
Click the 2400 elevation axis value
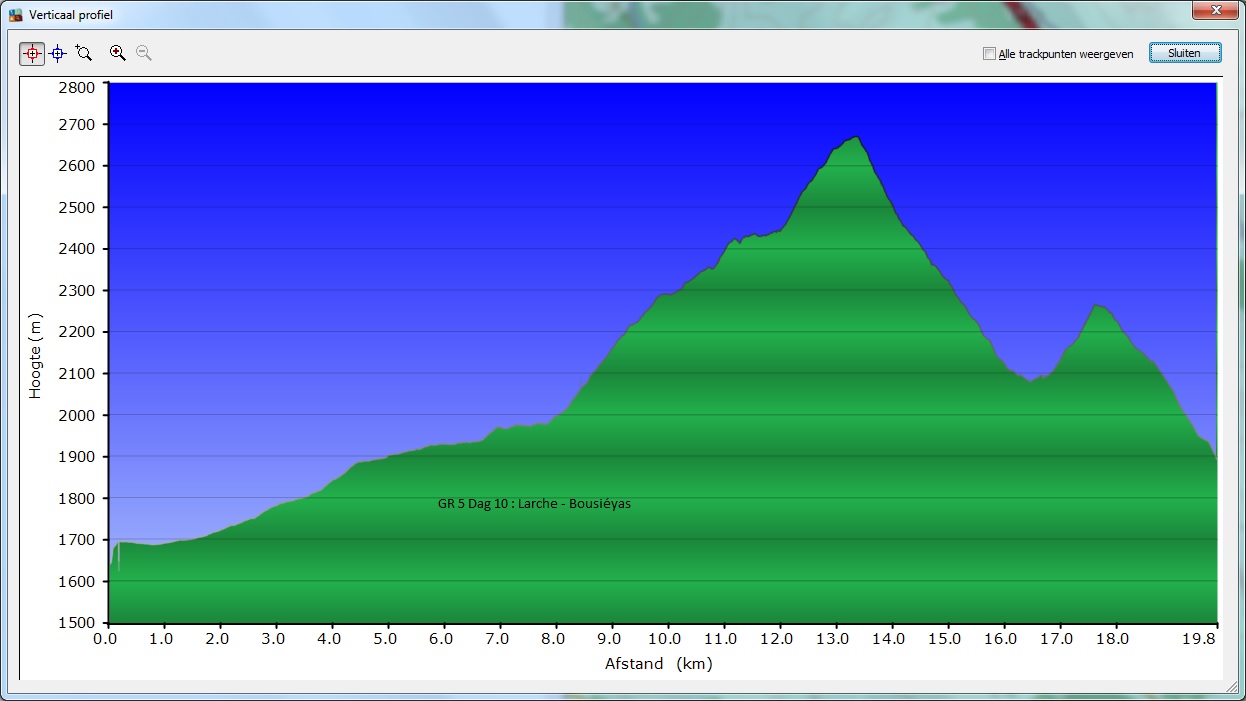[x=77, y=249]
